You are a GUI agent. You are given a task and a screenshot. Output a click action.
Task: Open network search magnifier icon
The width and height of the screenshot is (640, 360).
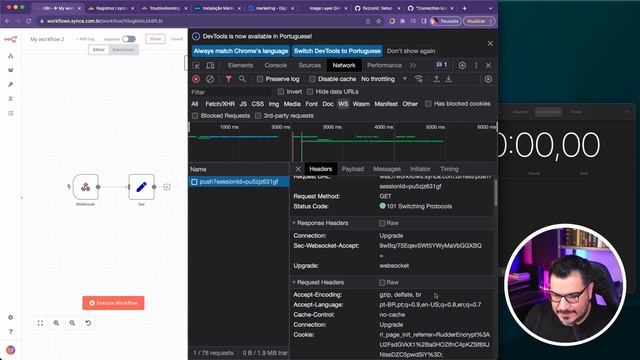click(x=242, y=79)
